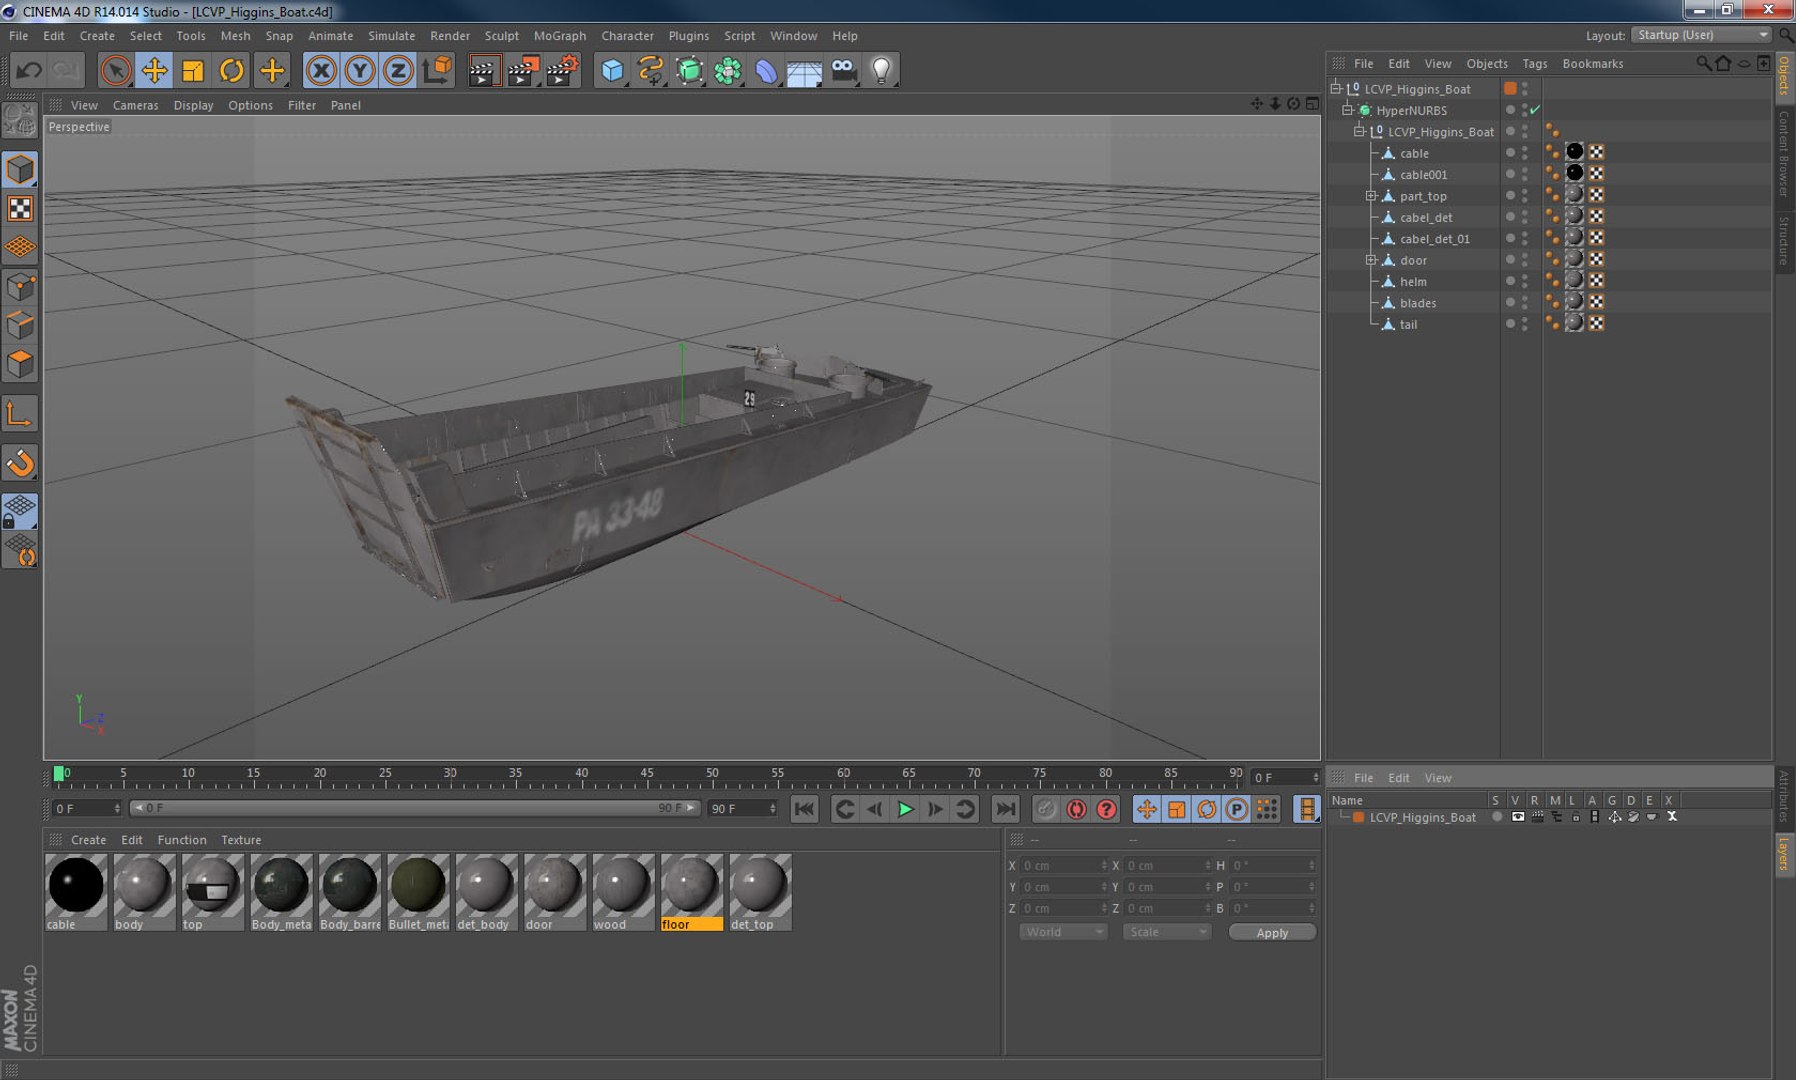The image size is (1796, 1080).
Task: Click the Autokeying button
Action: (1077, 809)
